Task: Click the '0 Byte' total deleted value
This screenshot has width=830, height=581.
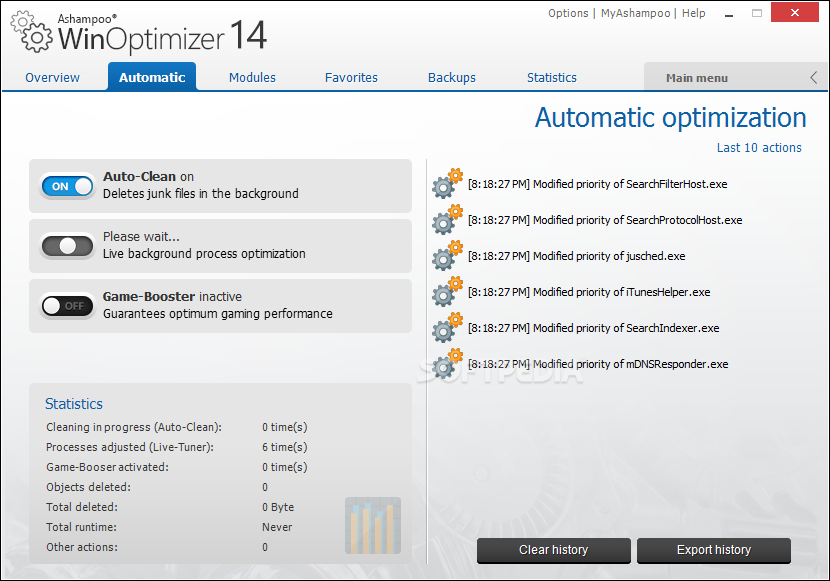Action: click(x=278, y=507)
